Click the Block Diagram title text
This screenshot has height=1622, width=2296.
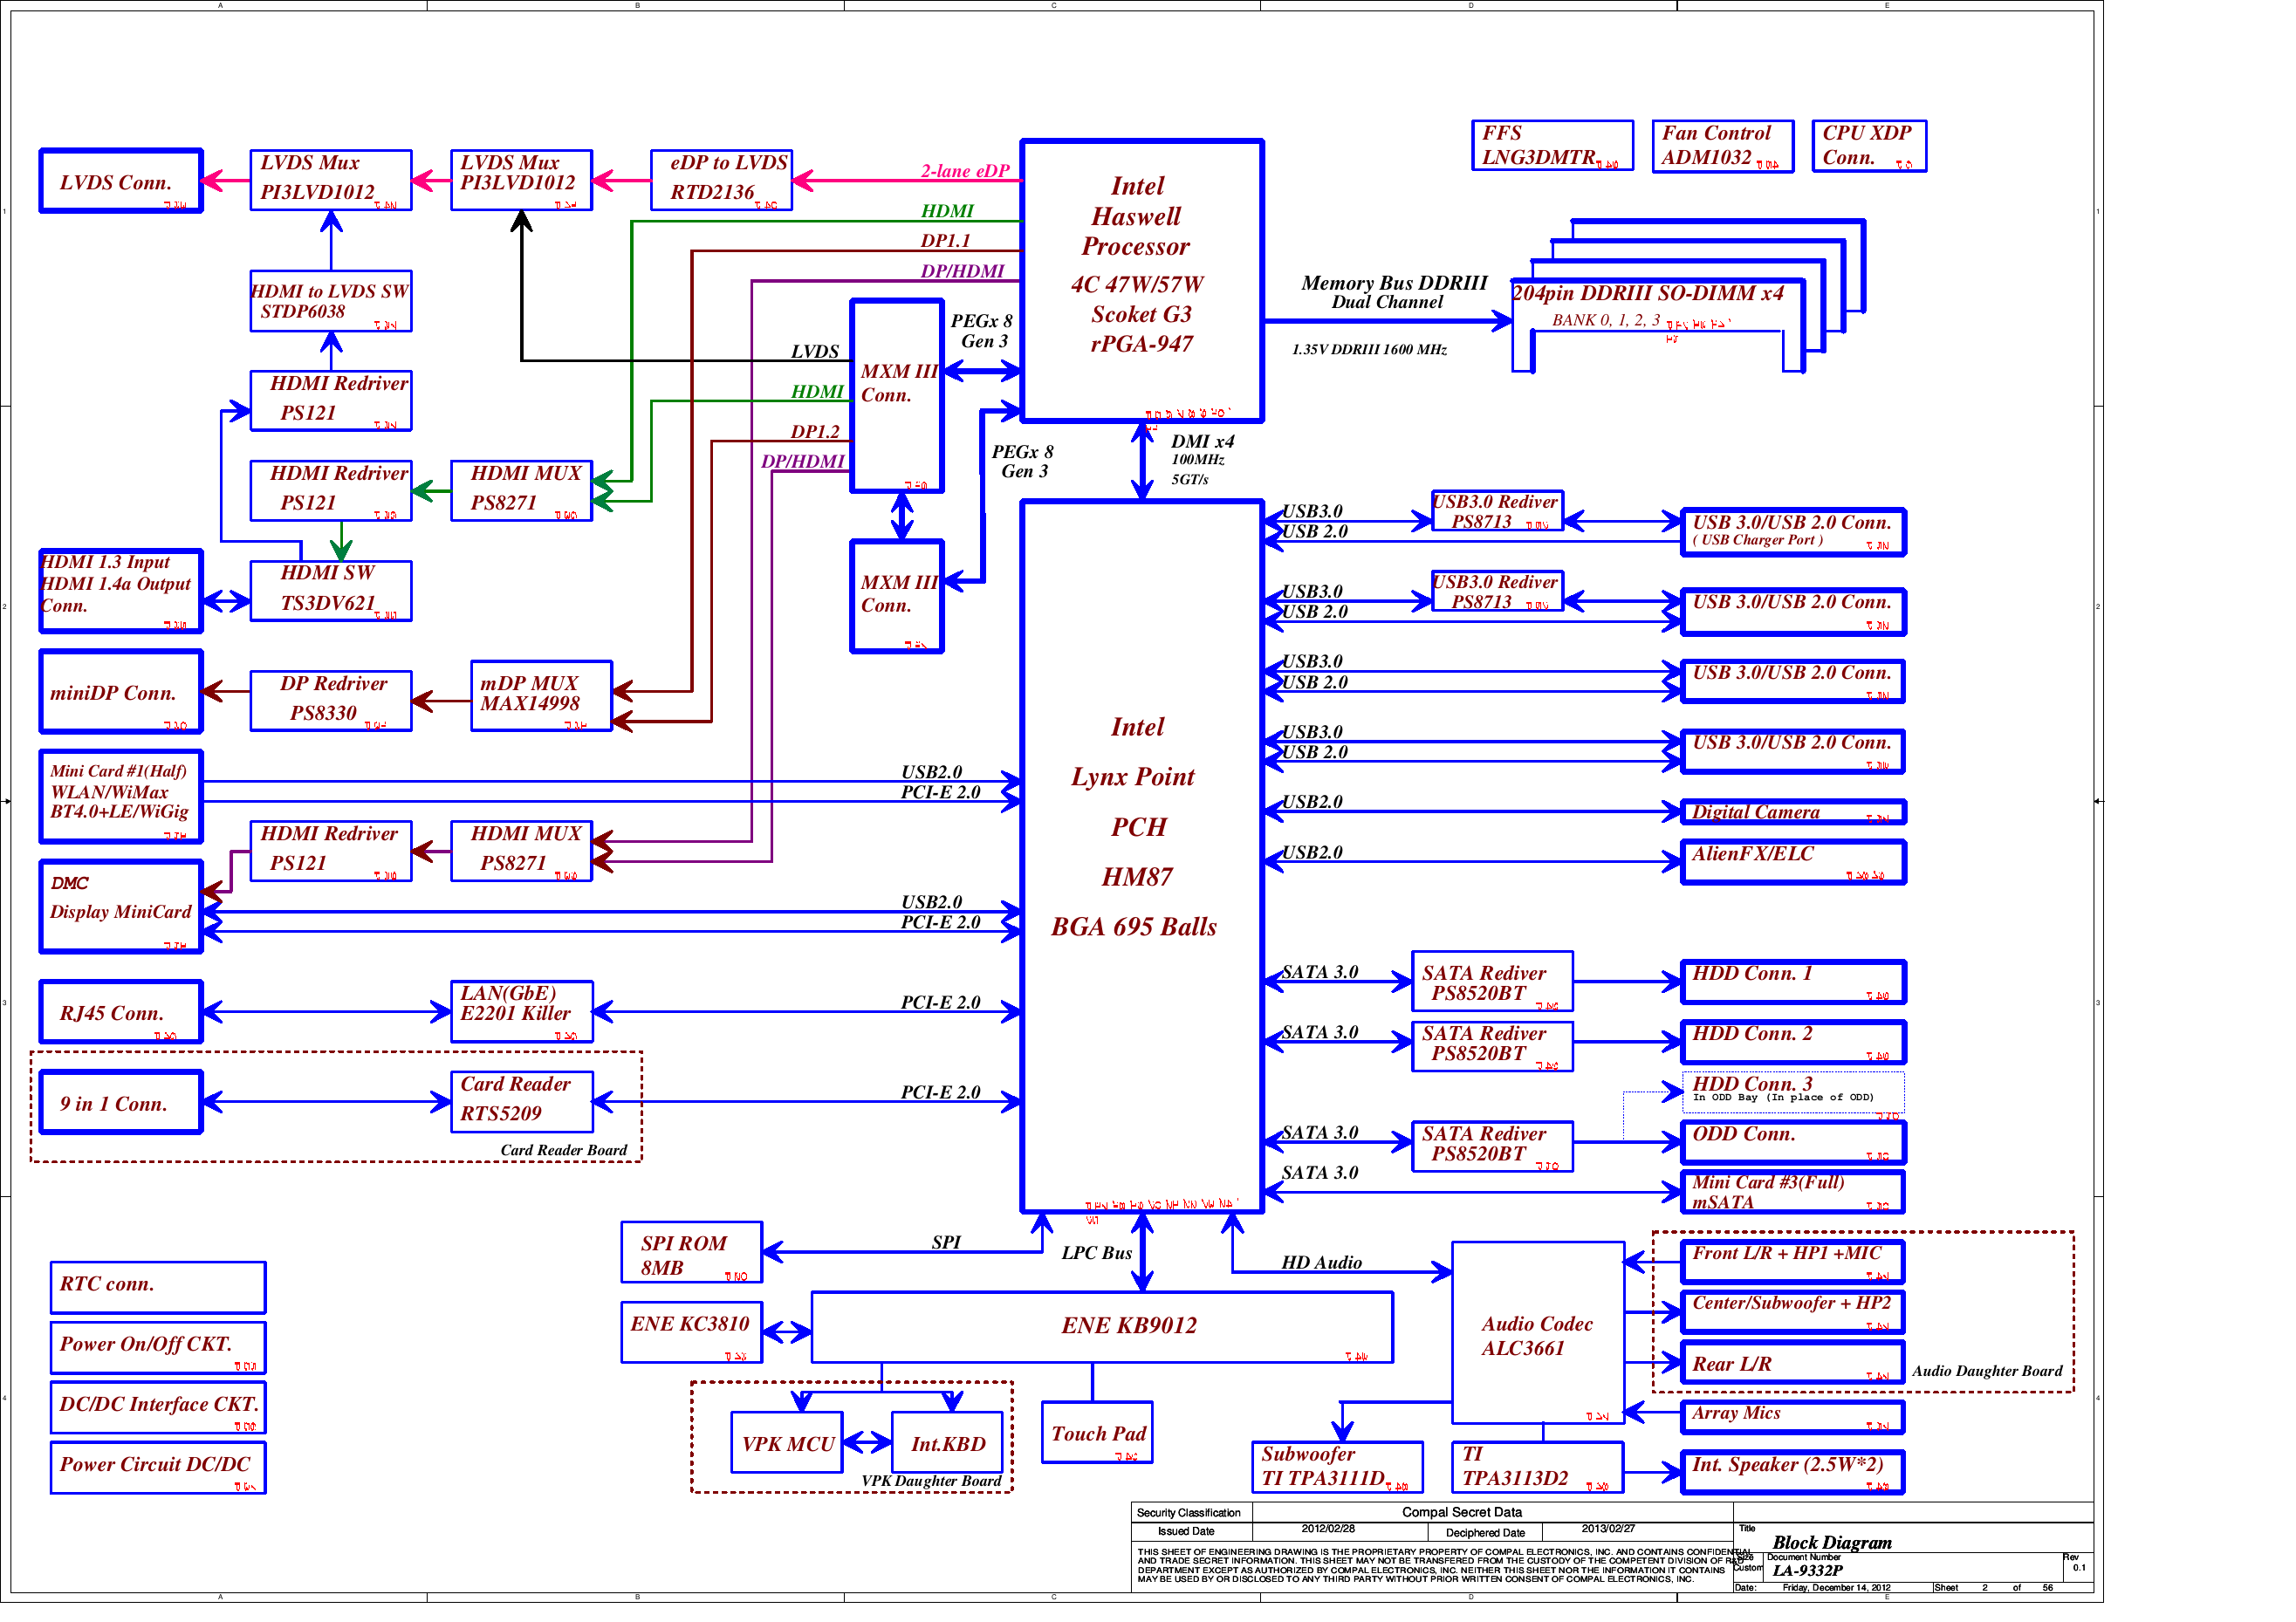tap(1832, 1542)
